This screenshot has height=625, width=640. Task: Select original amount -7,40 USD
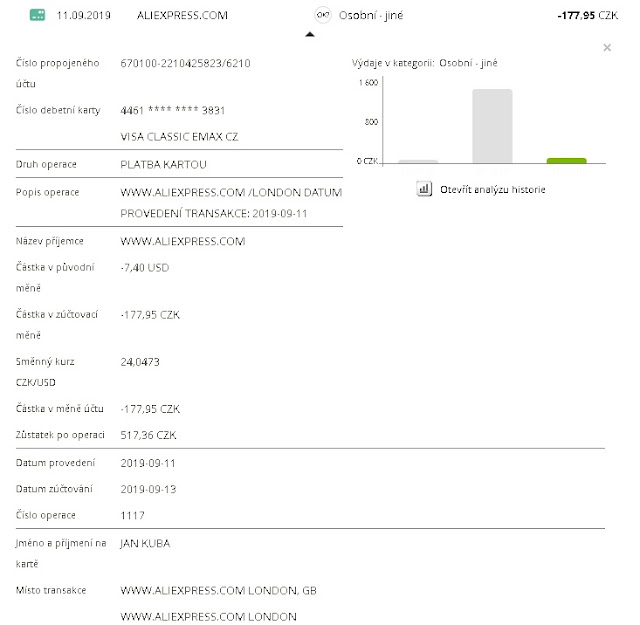pos(144,268)
